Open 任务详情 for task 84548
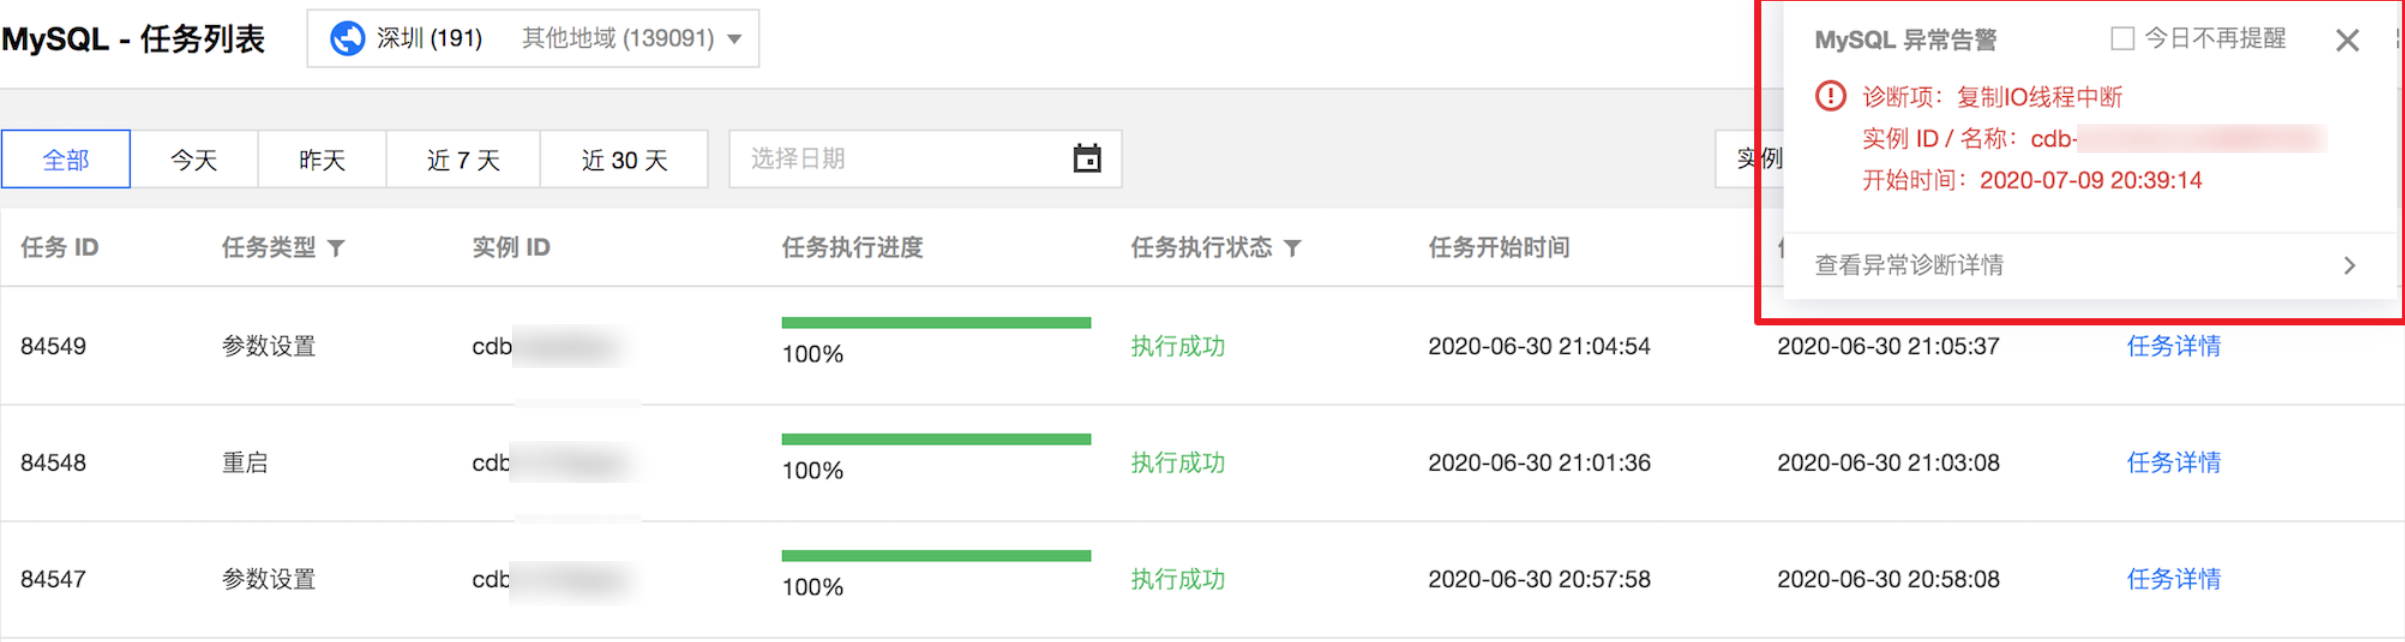 (2173, 463)
